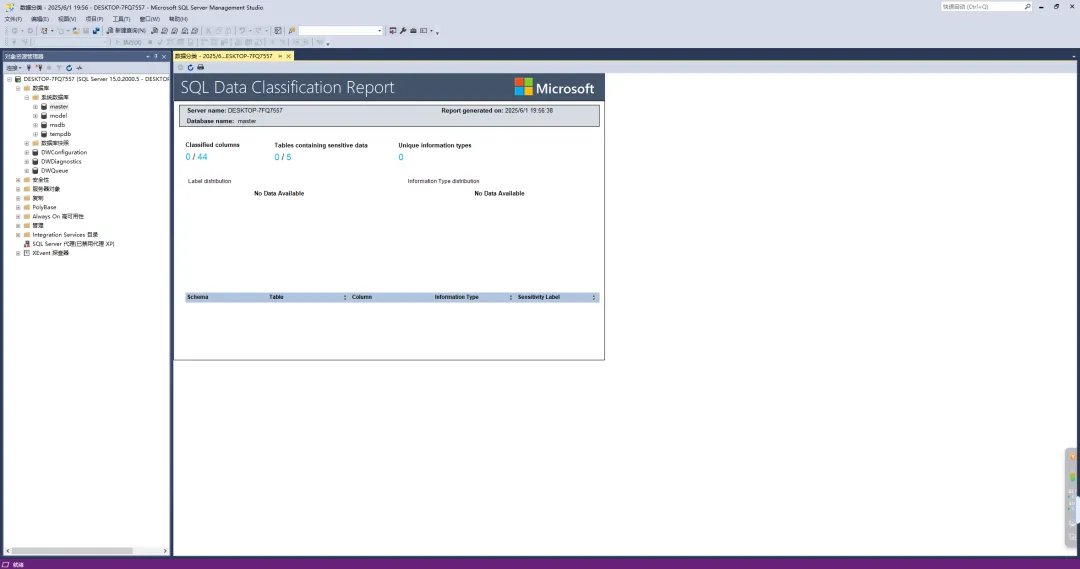Open the 项目(P) Project menu
The height and width of the screenshot is (569, 1080).
94,19
